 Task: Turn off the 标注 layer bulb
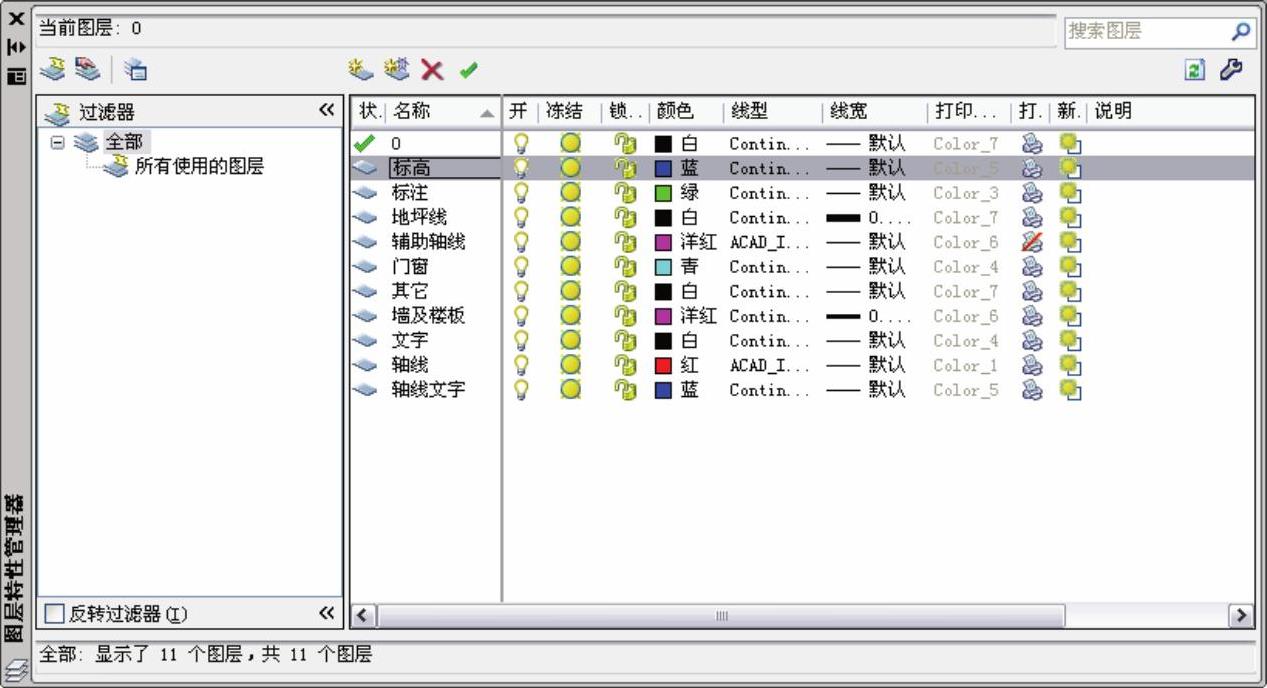[x=521, y=192]
